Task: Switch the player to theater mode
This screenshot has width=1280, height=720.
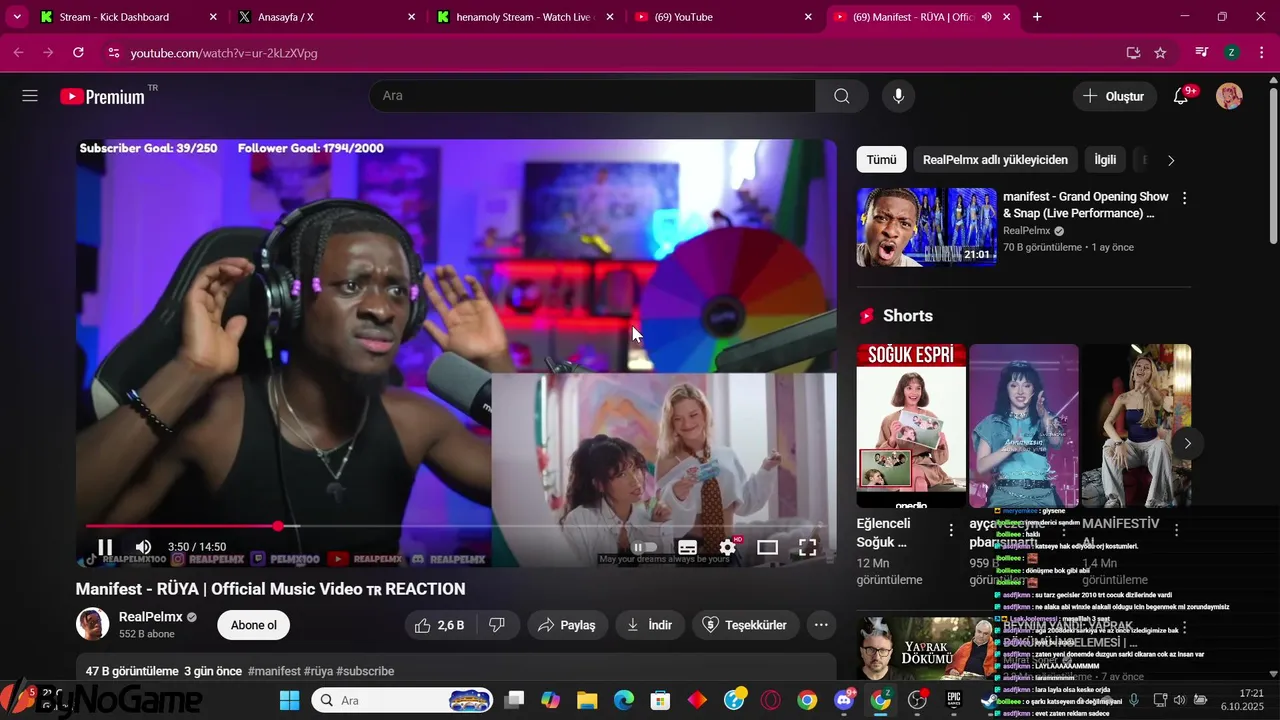Action: pos(767,547)
